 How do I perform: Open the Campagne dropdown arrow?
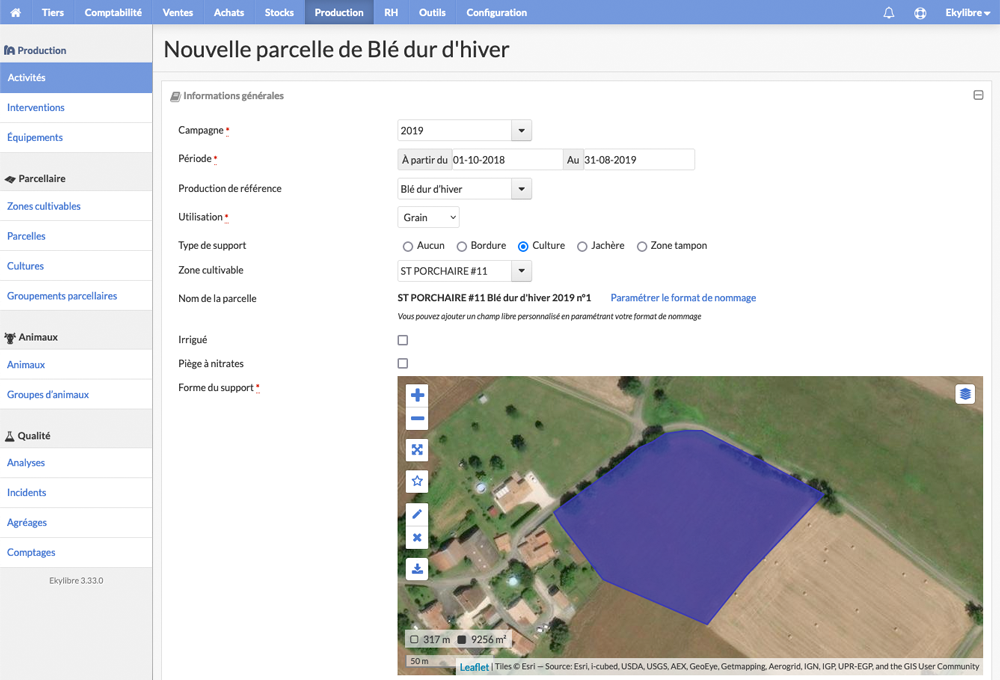tap(521, 130)
